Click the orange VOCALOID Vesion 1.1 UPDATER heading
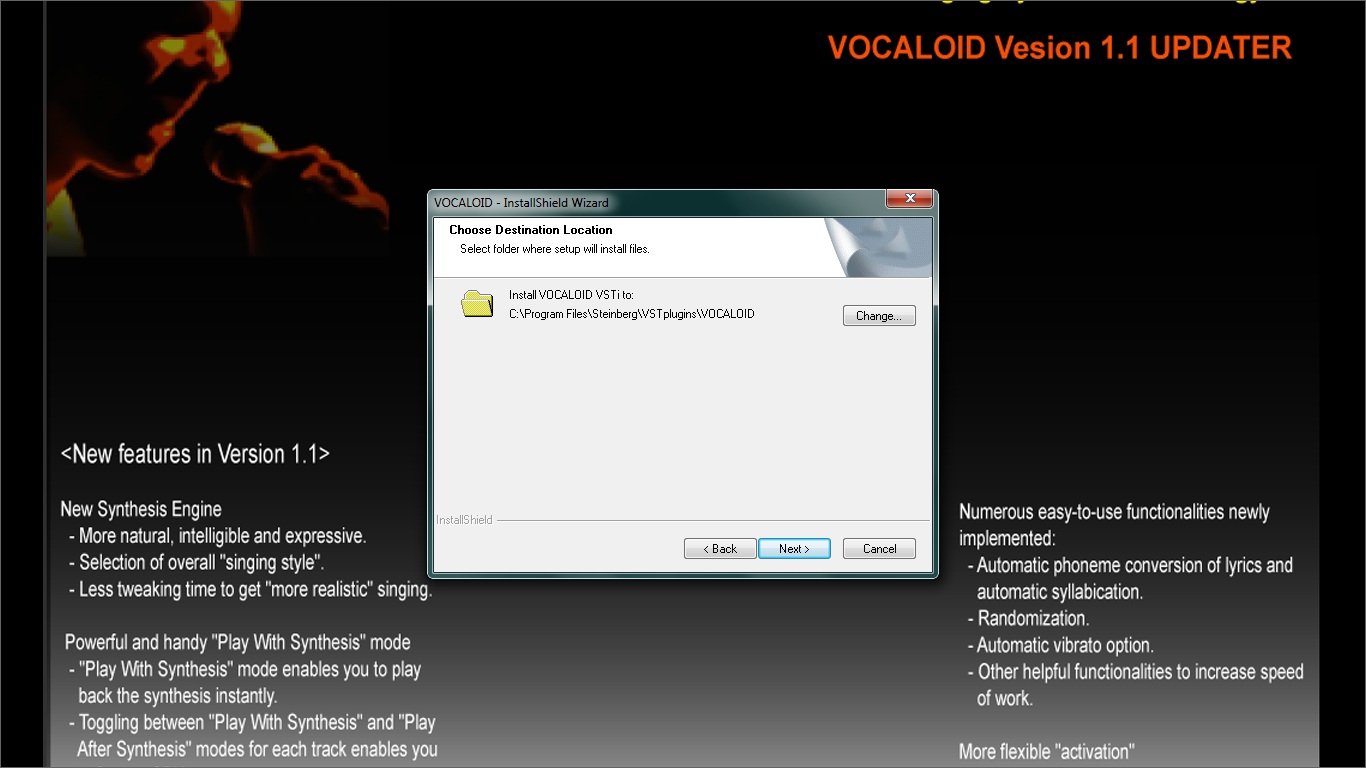 click(1060, 48)
